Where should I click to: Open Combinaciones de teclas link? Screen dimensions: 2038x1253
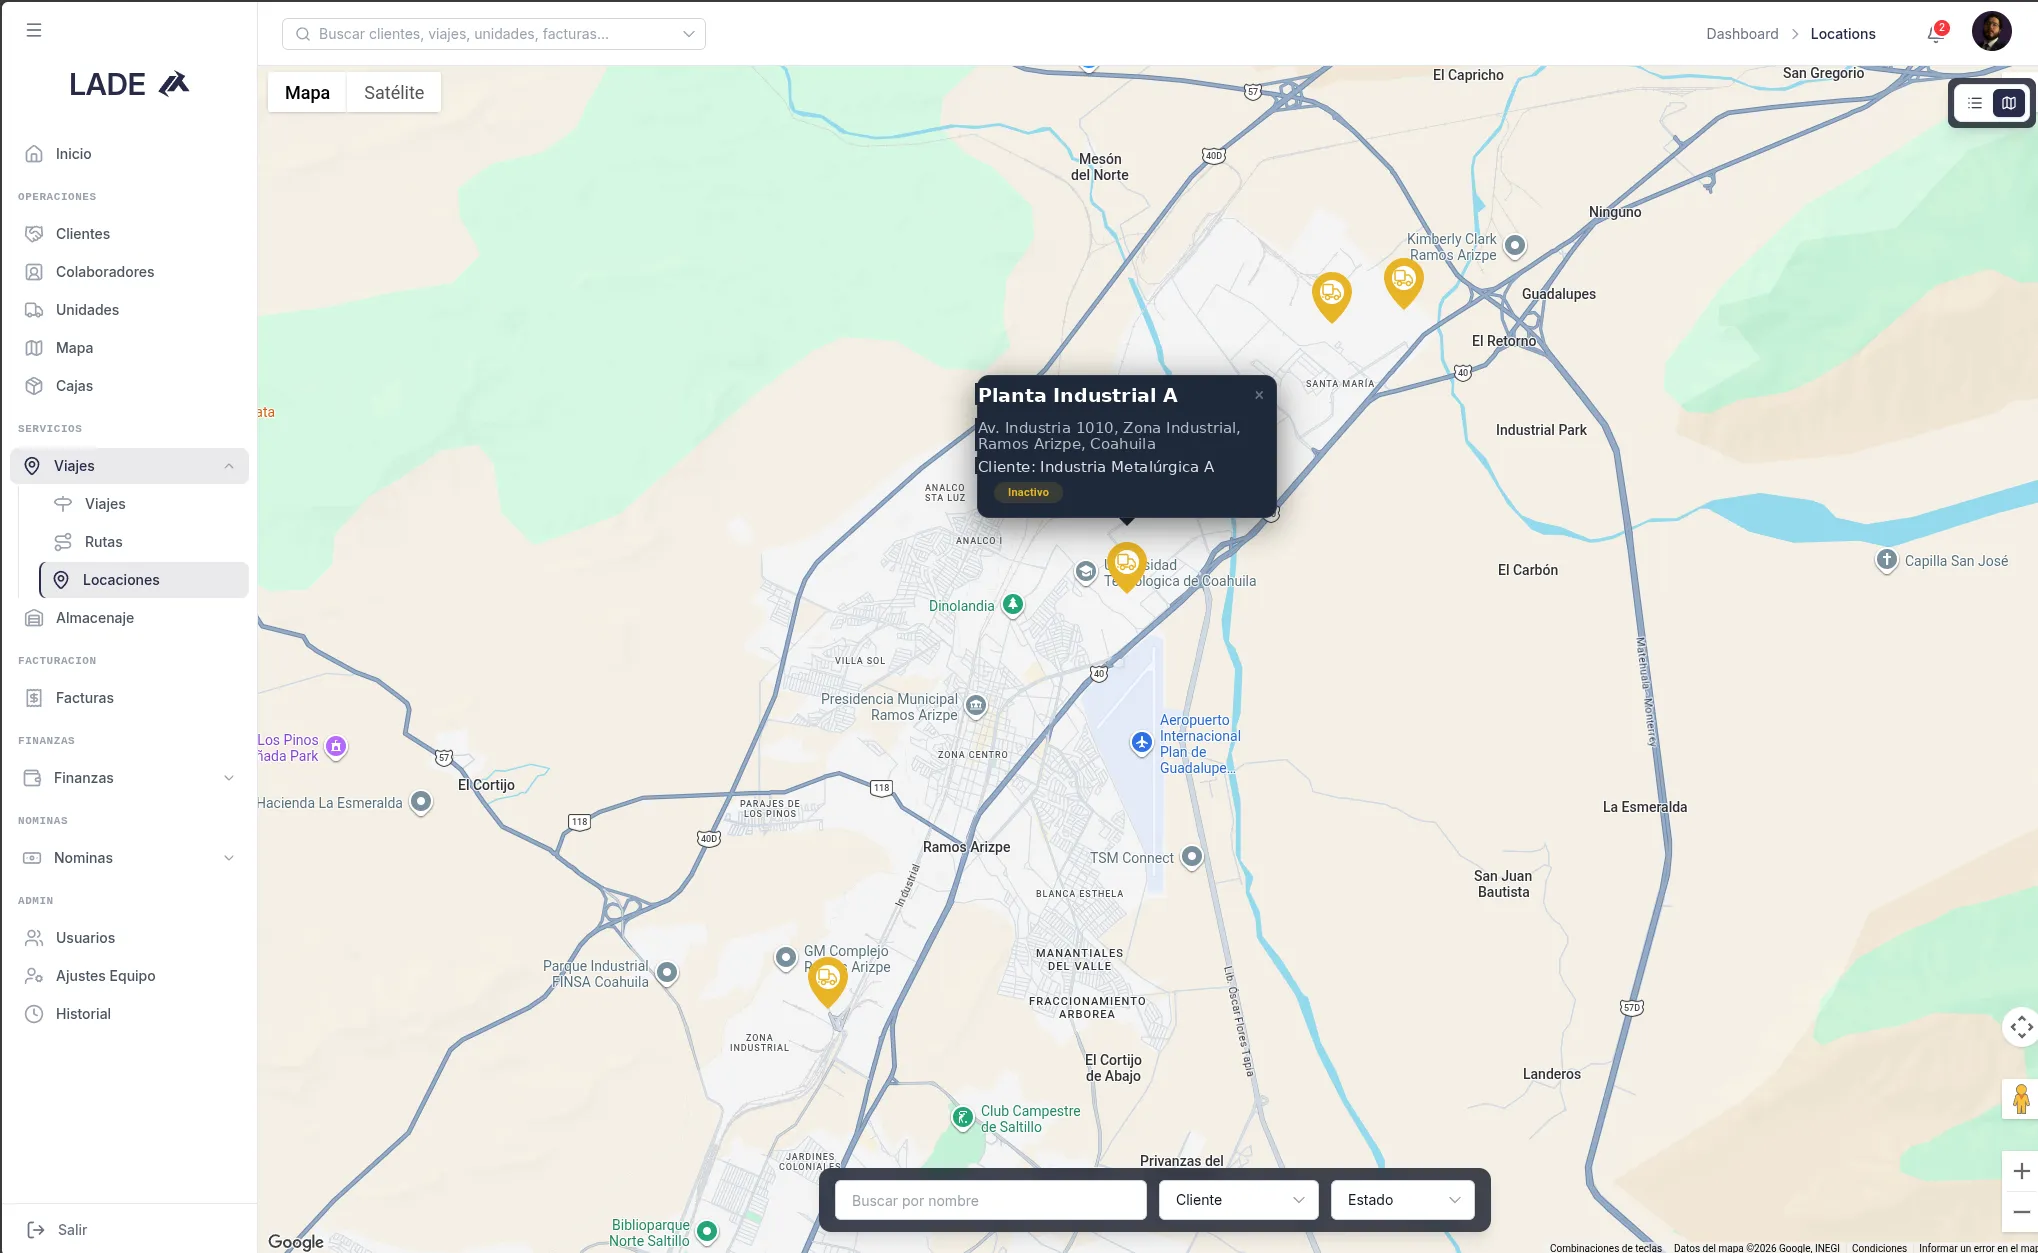coord(1606,1247)
